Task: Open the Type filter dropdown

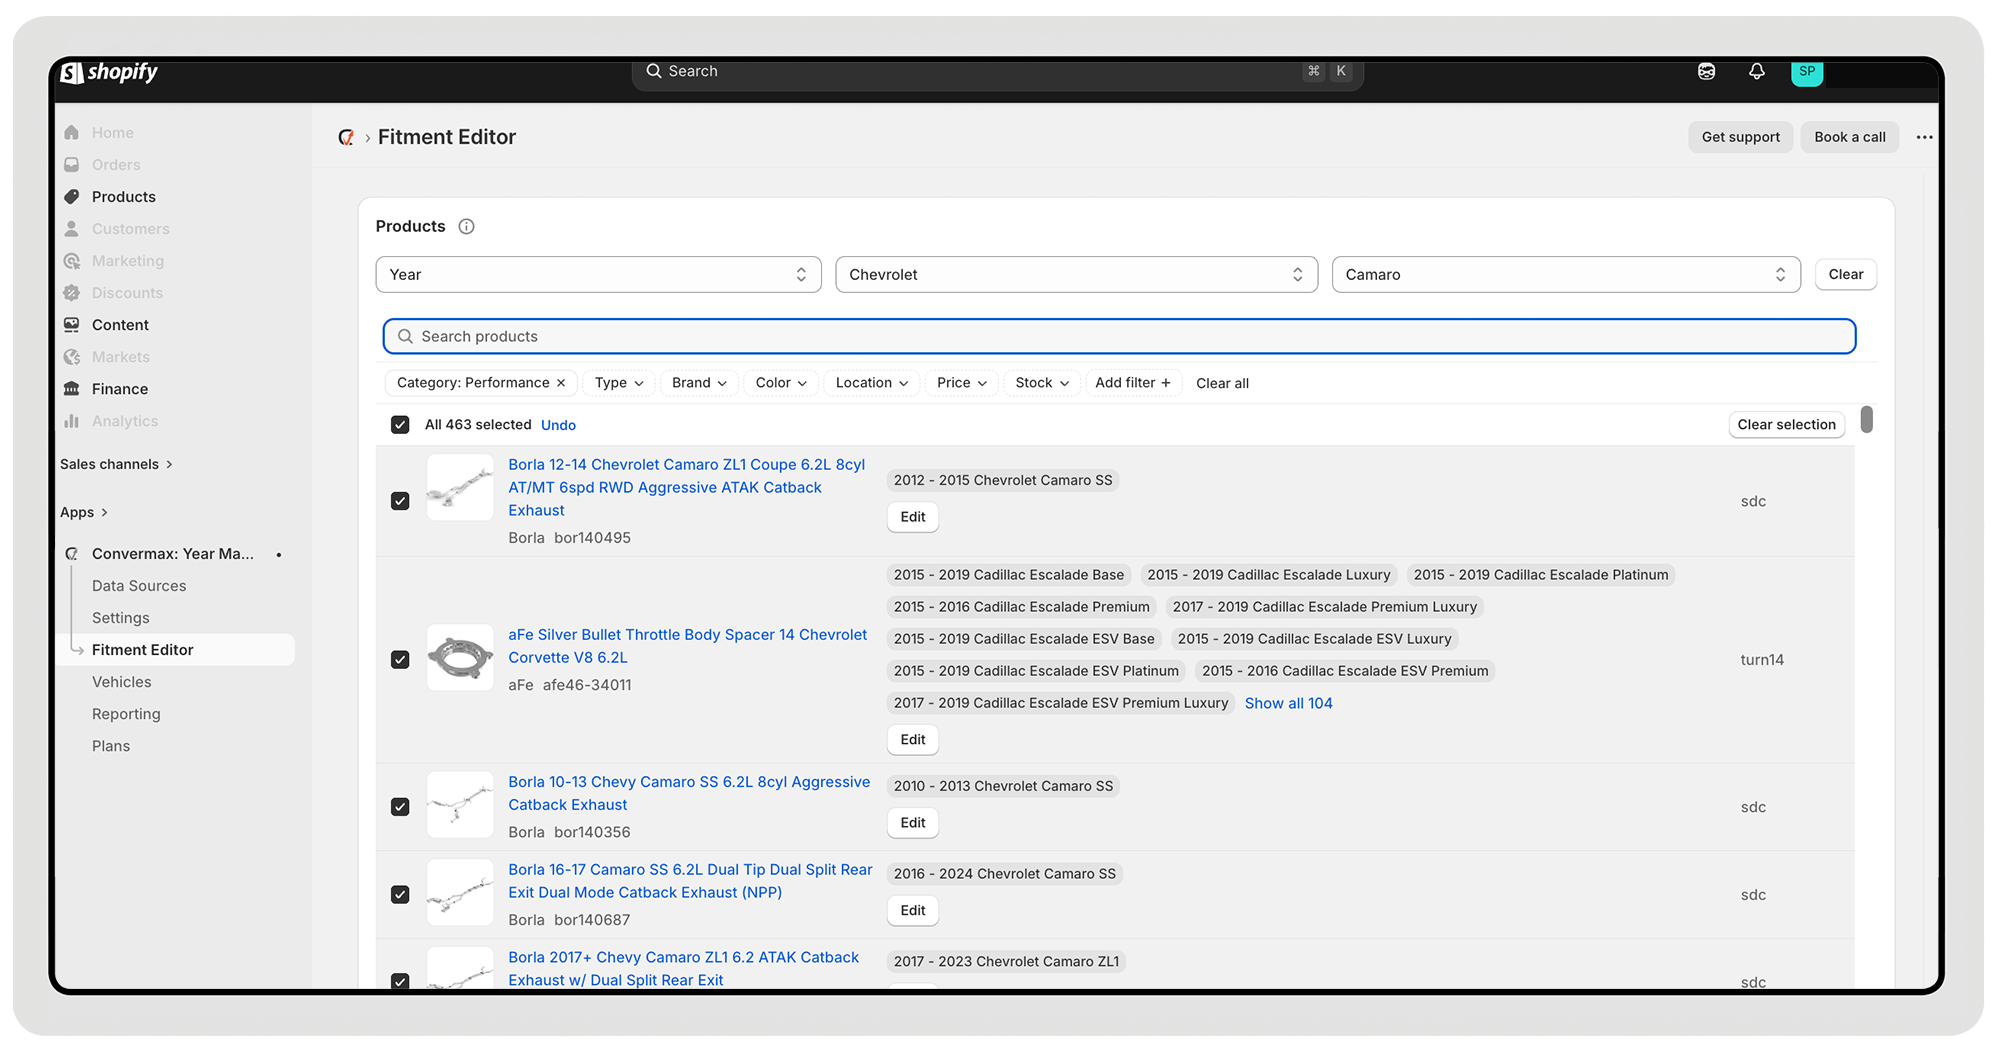Action: (619, 383)
